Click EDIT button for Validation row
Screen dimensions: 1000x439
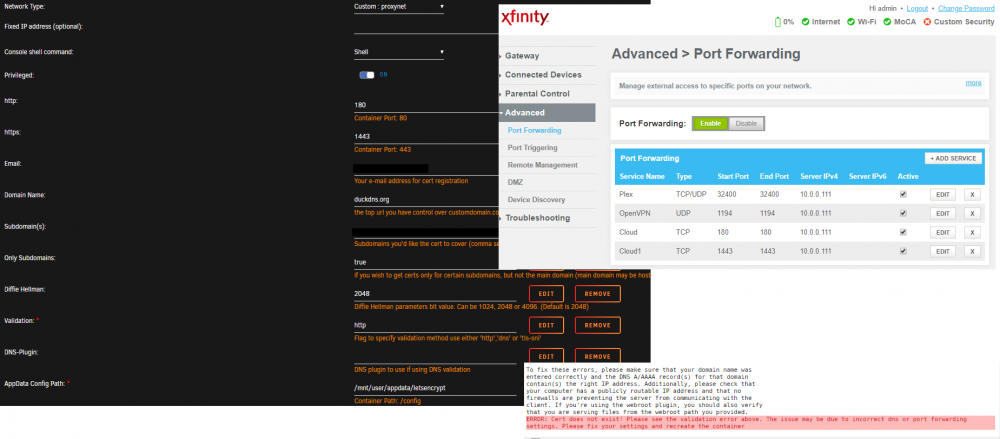[546, 325]
